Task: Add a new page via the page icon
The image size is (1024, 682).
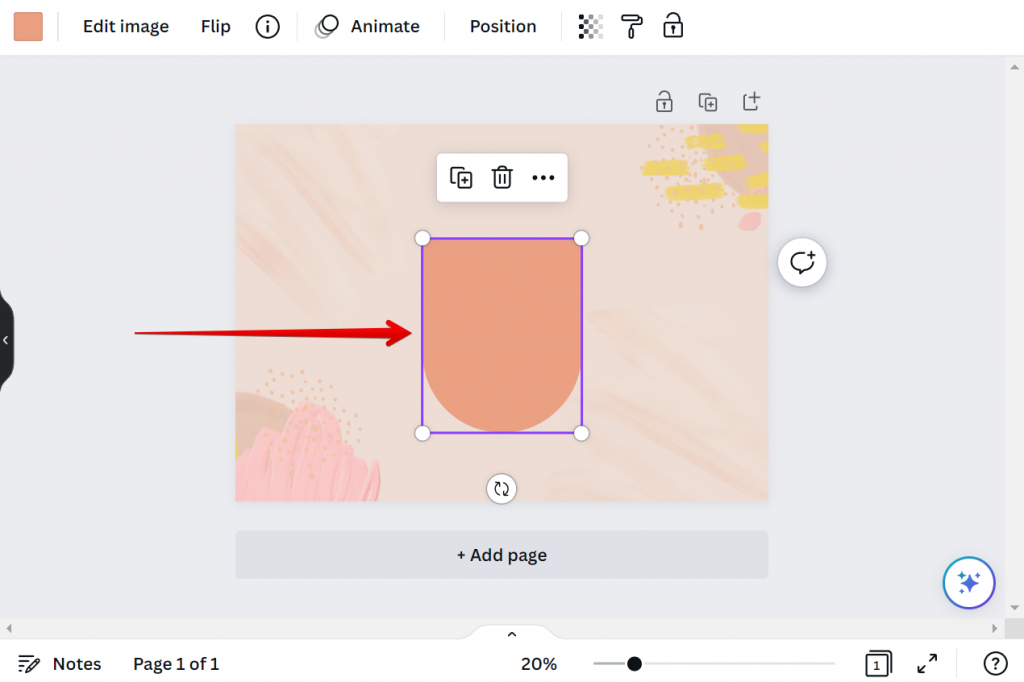Action: tap(751, 101)
